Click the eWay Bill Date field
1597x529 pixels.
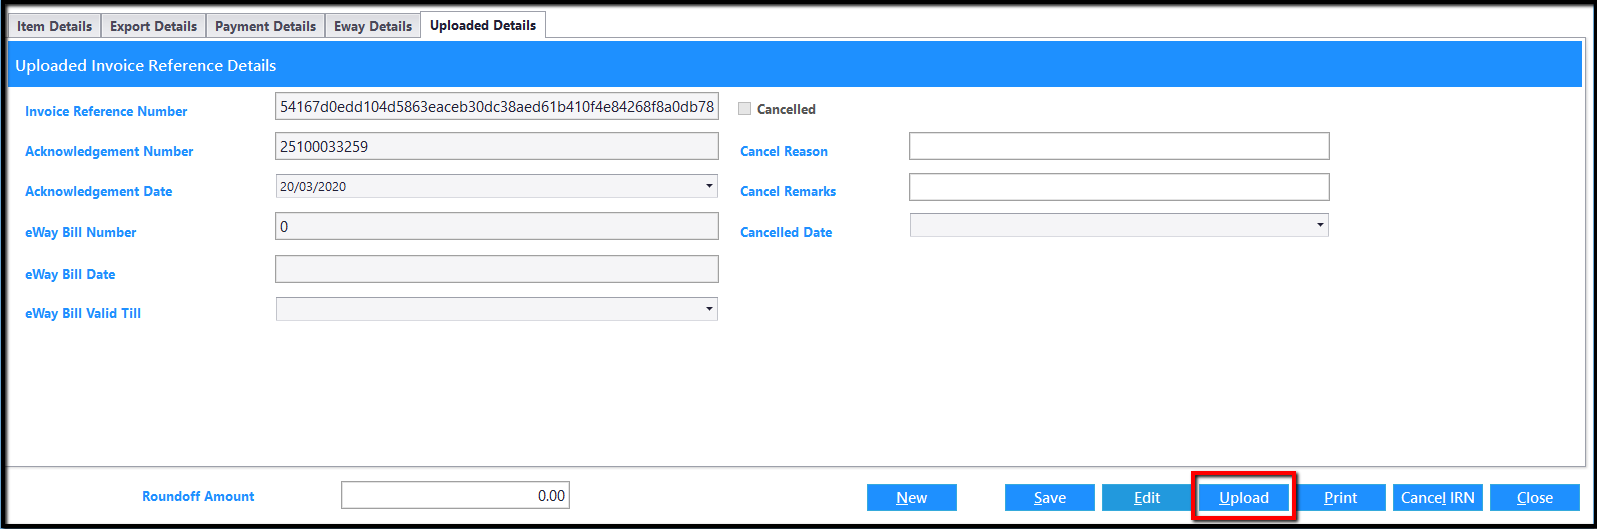point(497,269)
